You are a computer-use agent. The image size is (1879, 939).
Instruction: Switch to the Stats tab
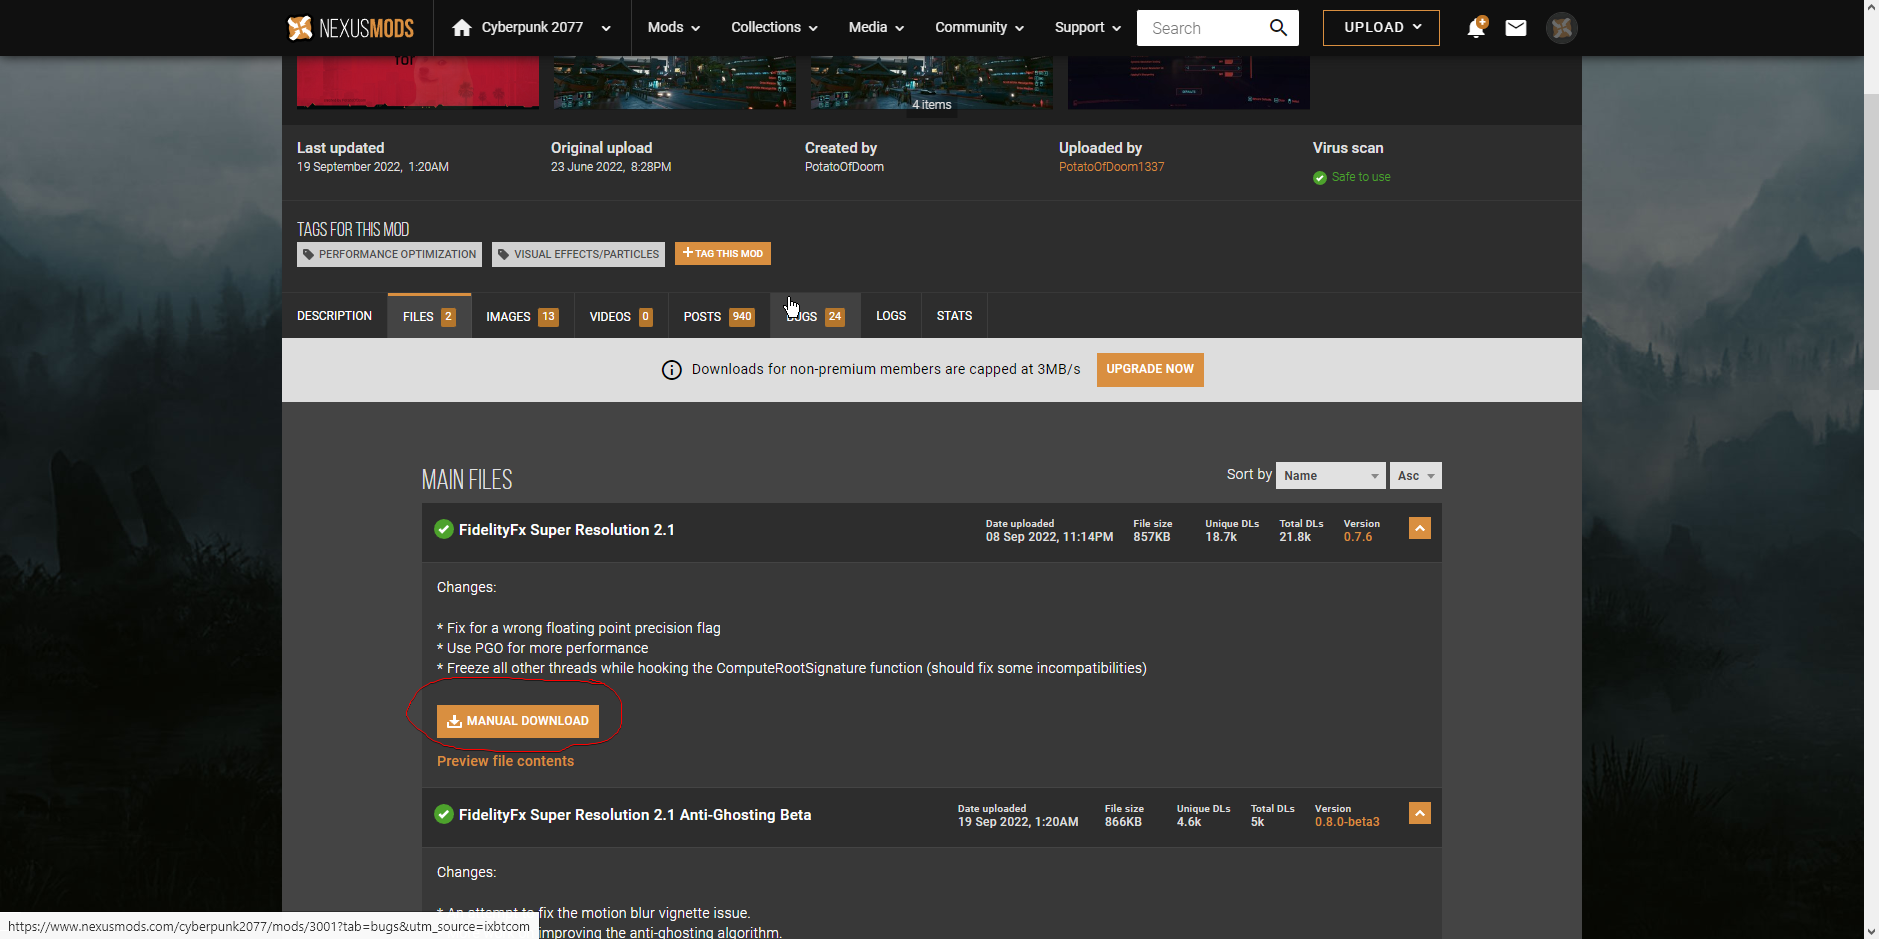coord(954,316)
